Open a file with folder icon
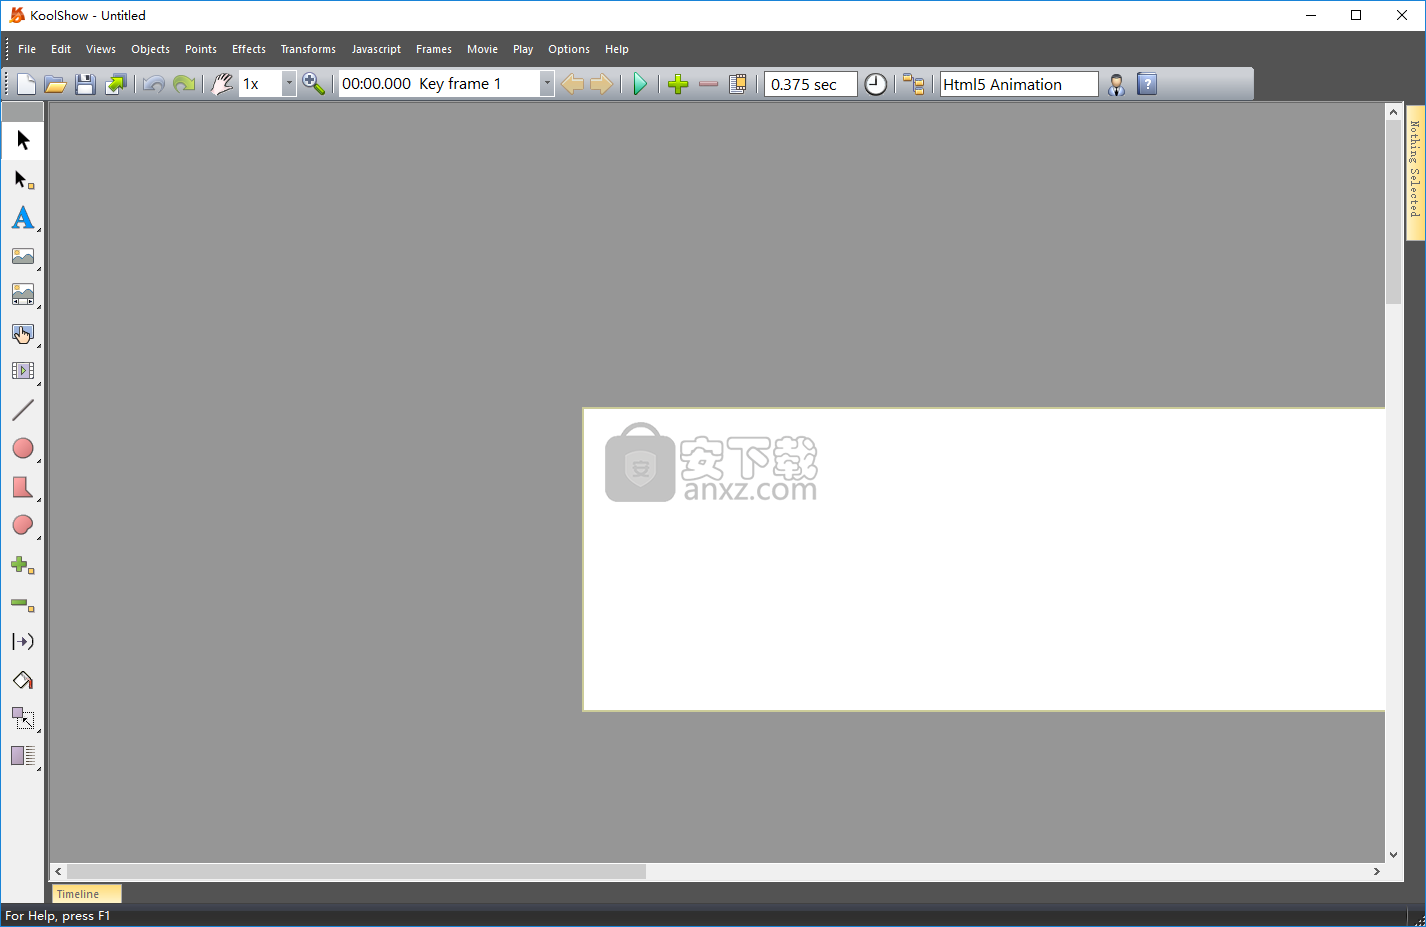 (x=55, y=84)
